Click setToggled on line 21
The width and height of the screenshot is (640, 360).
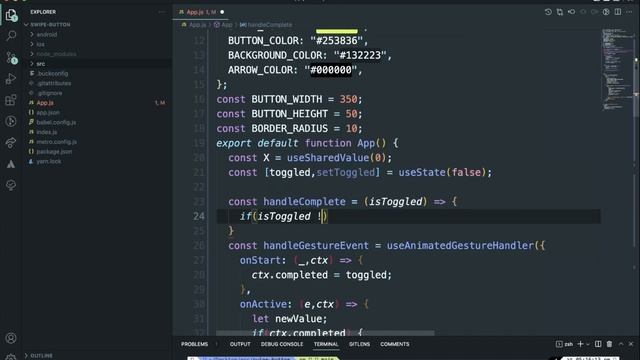(346, 173)
